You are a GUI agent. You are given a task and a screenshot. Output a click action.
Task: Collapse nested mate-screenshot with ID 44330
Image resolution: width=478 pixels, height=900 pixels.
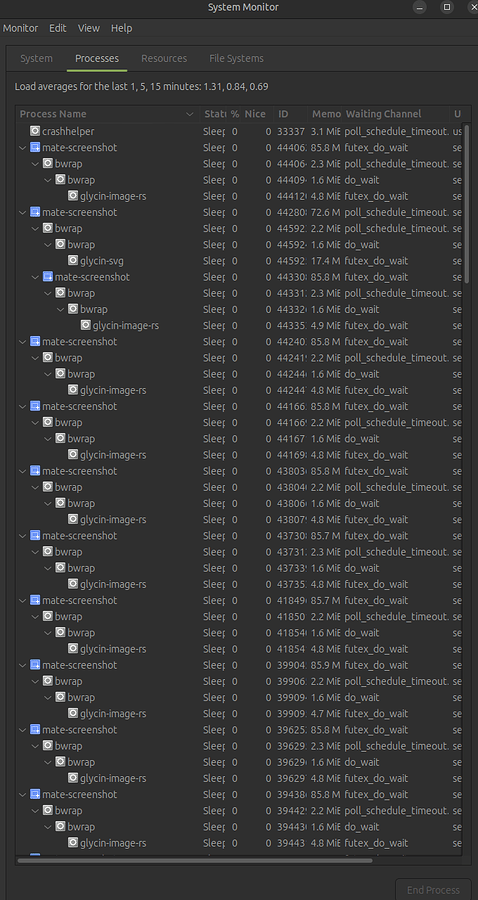point(36,277)
